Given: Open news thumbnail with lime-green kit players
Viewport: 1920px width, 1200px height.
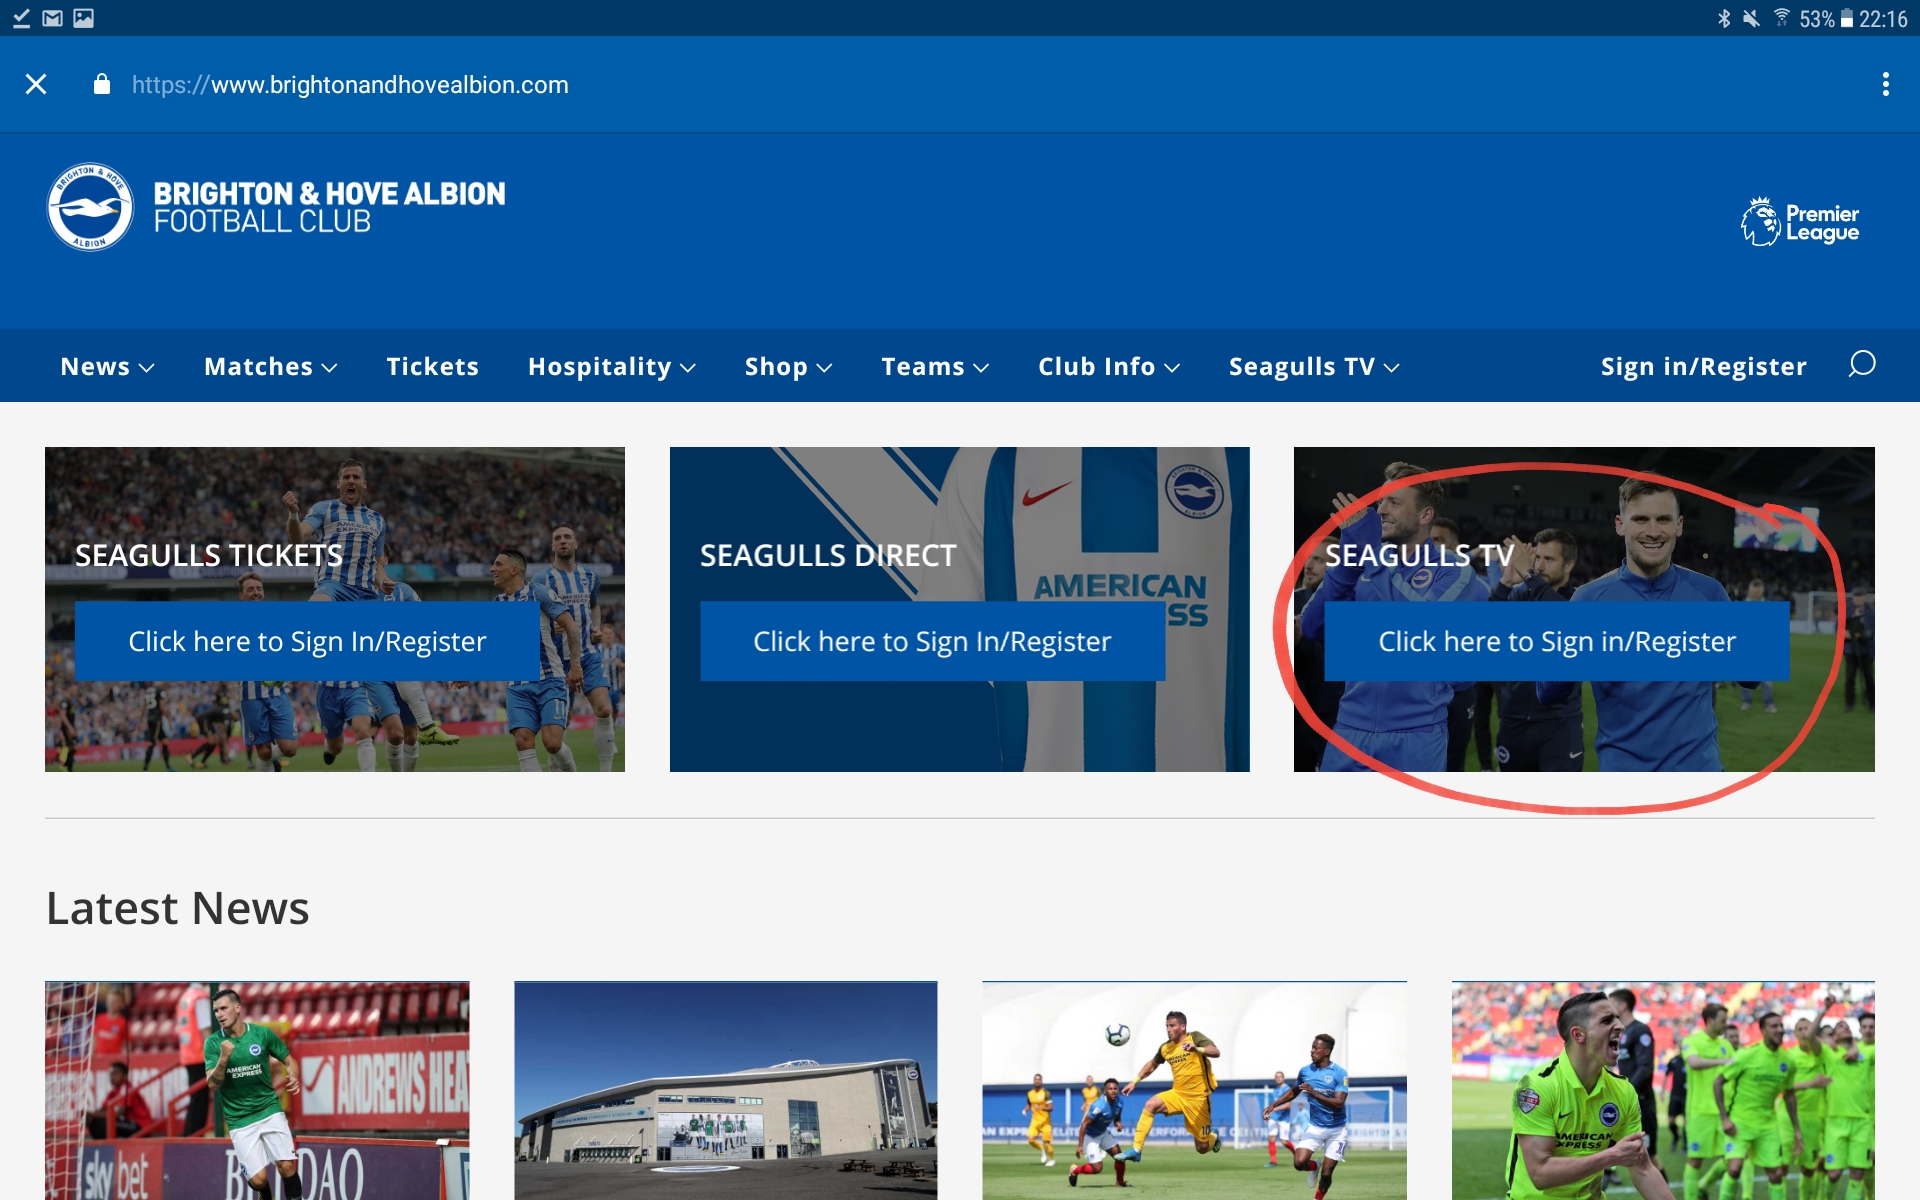Looking at the screenshot, I should (1663, 1090).
